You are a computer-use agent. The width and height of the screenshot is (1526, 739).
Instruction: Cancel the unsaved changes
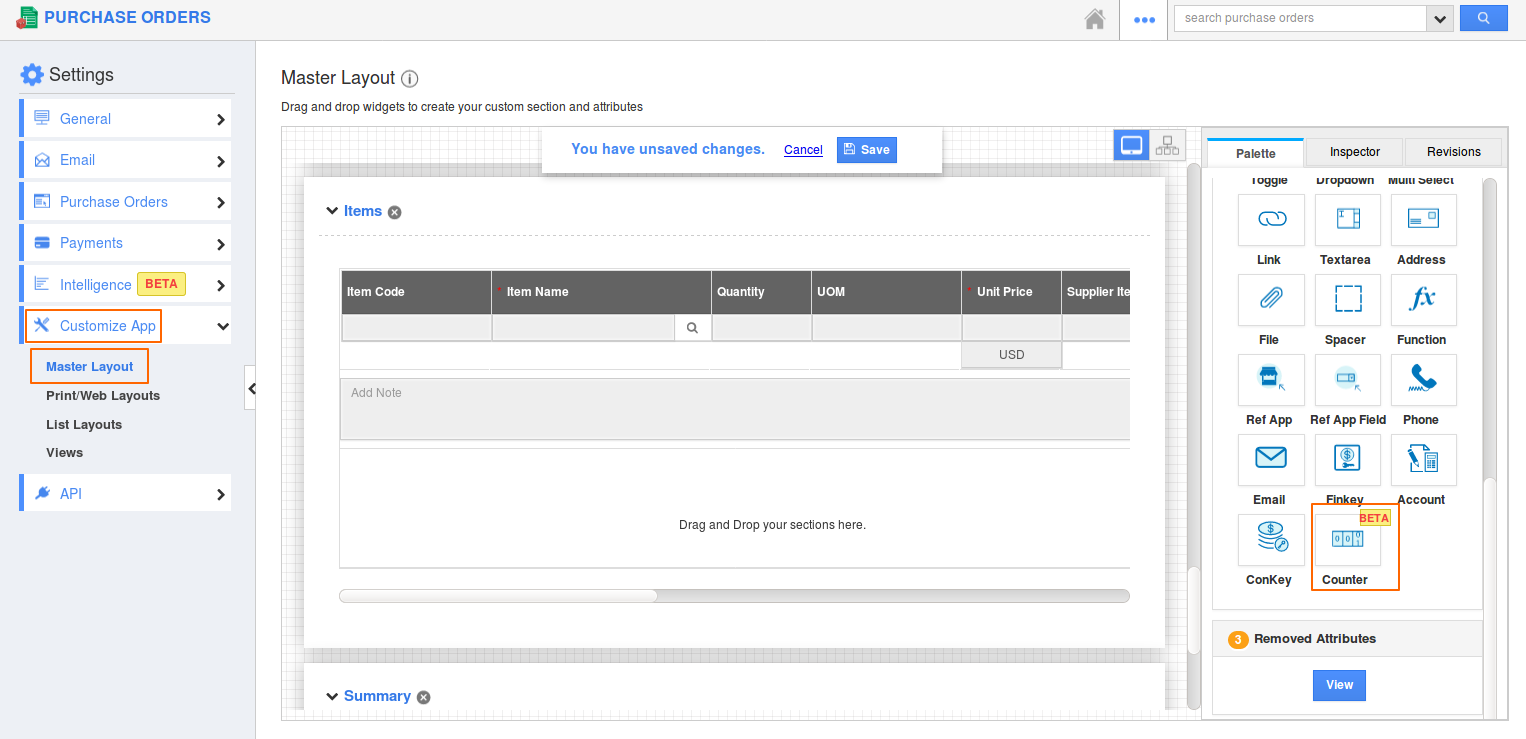pos(803,150)
